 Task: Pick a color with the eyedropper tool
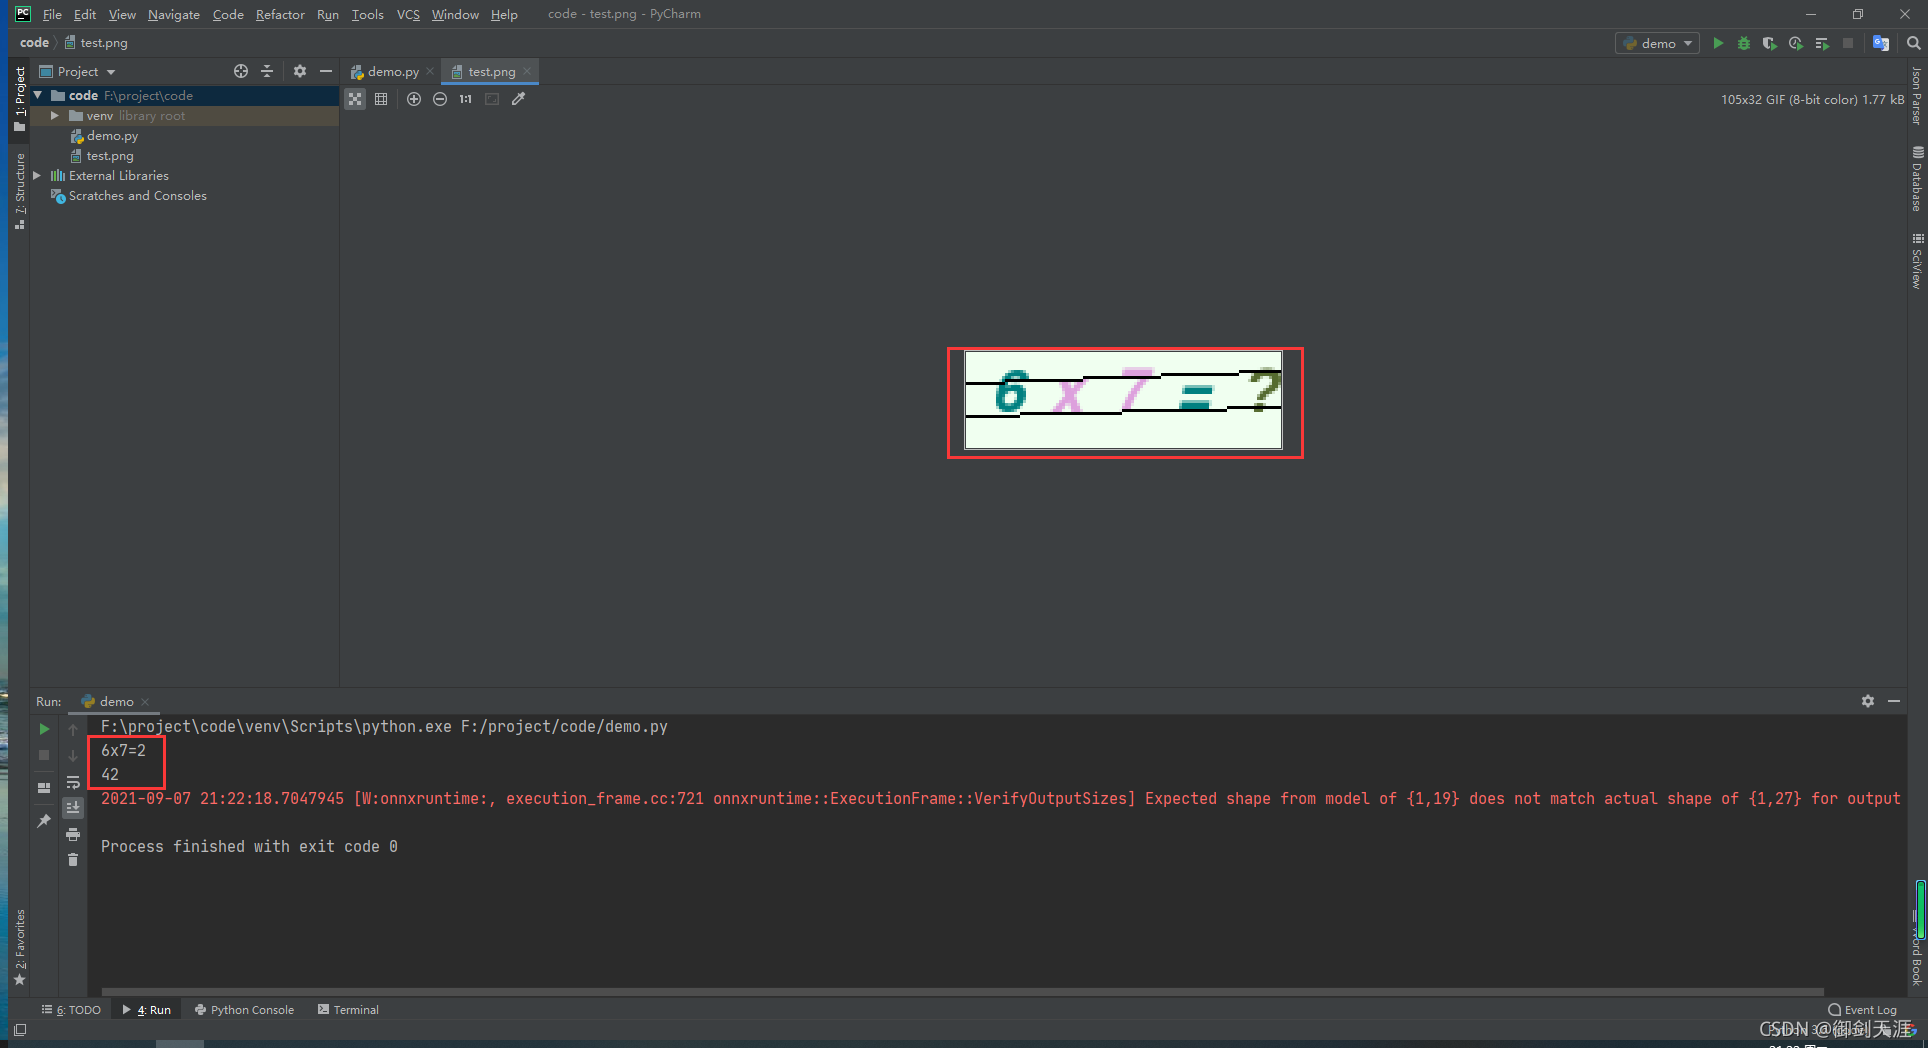[518, 99]
